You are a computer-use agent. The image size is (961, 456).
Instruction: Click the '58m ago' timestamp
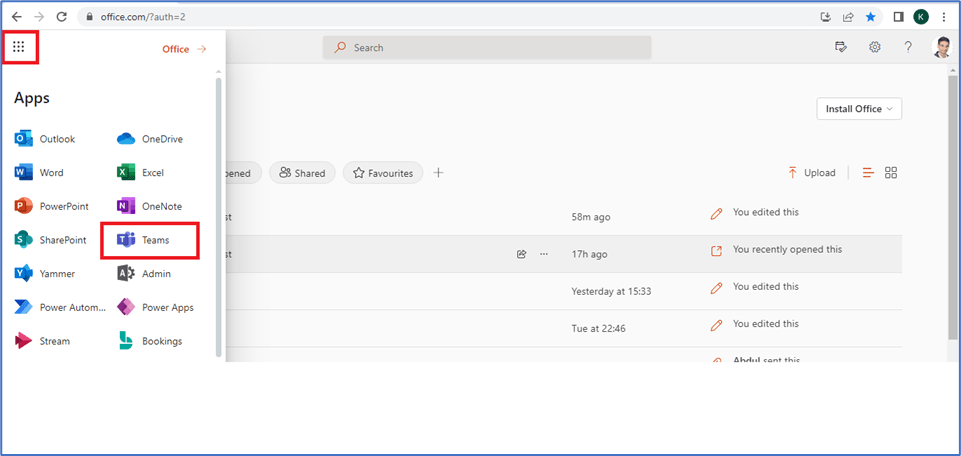point(590,217)
